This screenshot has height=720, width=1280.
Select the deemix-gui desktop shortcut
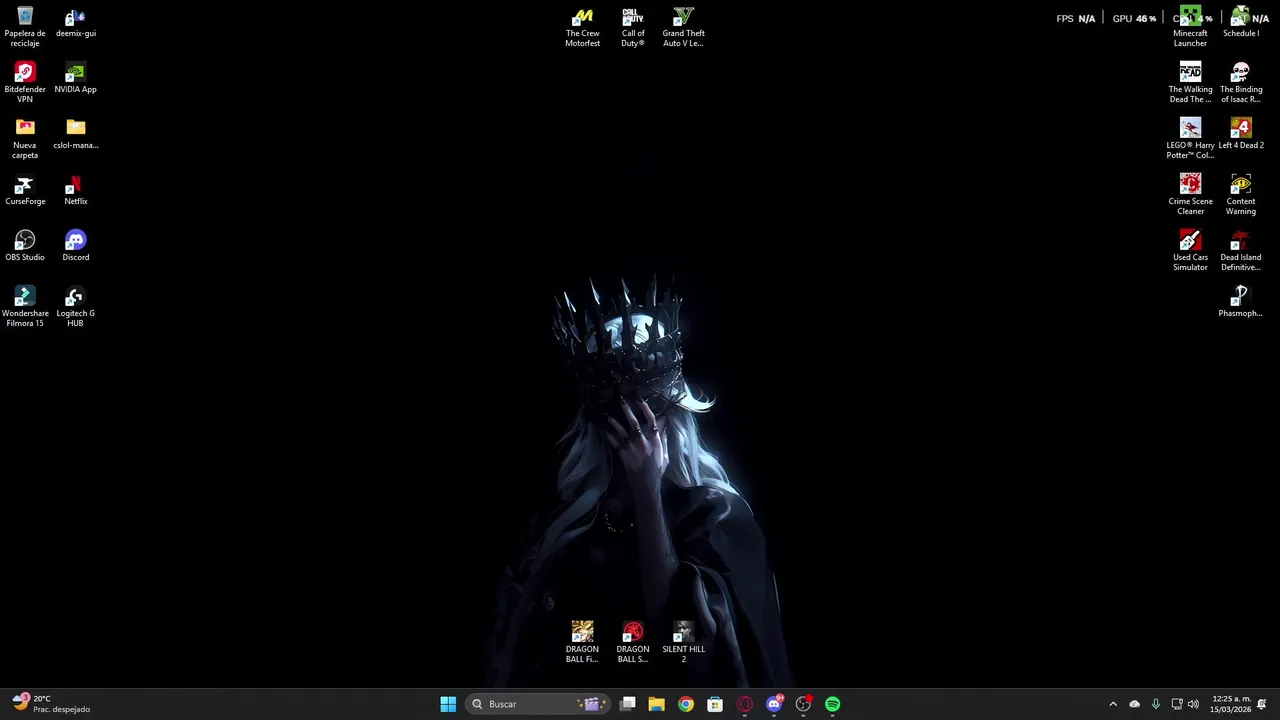(76, 23)
